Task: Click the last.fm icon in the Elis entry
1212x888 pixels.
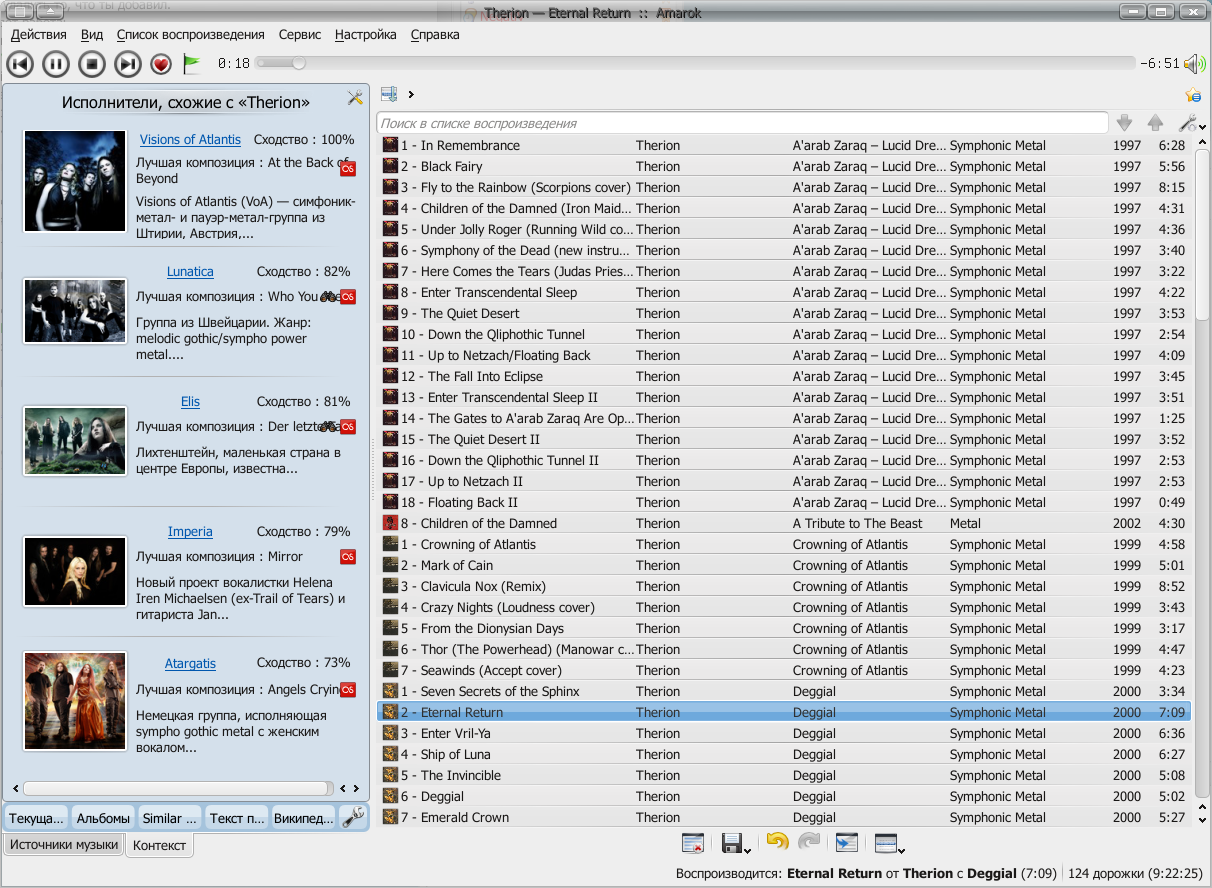Action: [348, 427]
